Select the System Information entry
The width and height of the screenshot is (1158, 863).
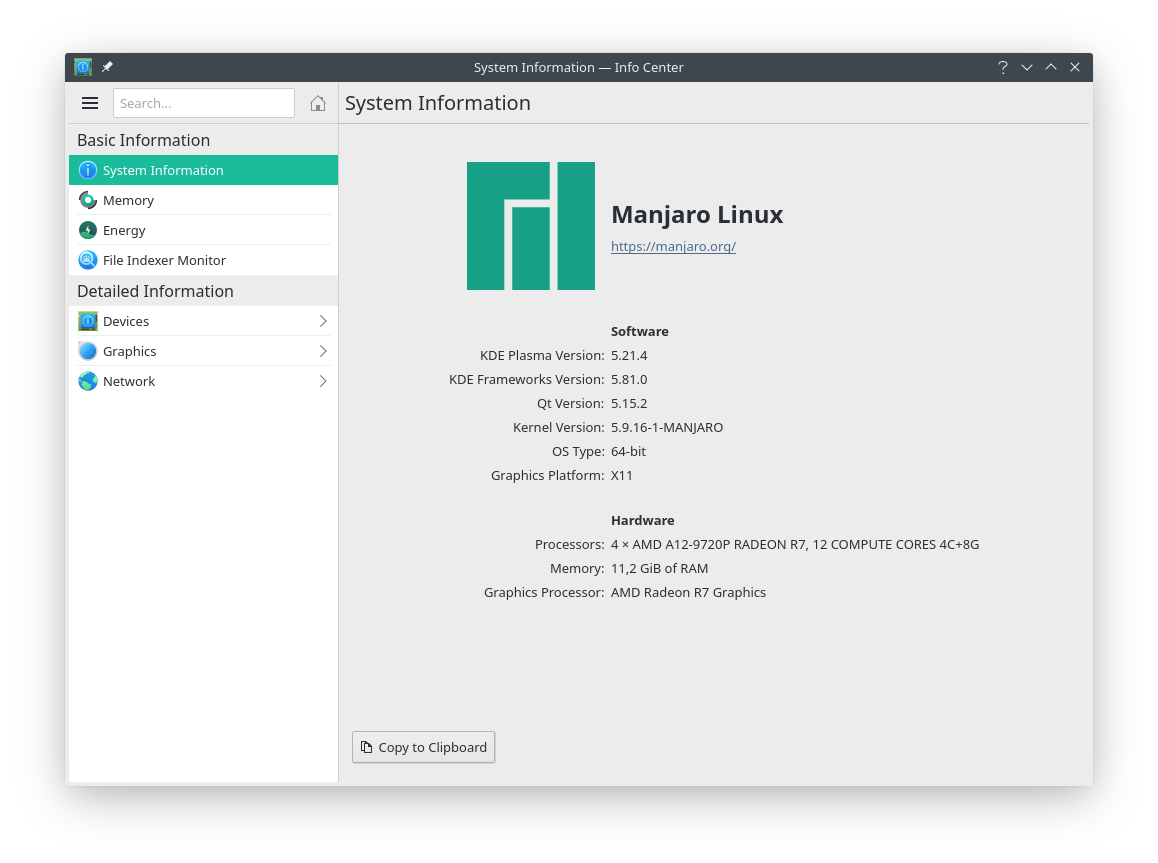204,171
